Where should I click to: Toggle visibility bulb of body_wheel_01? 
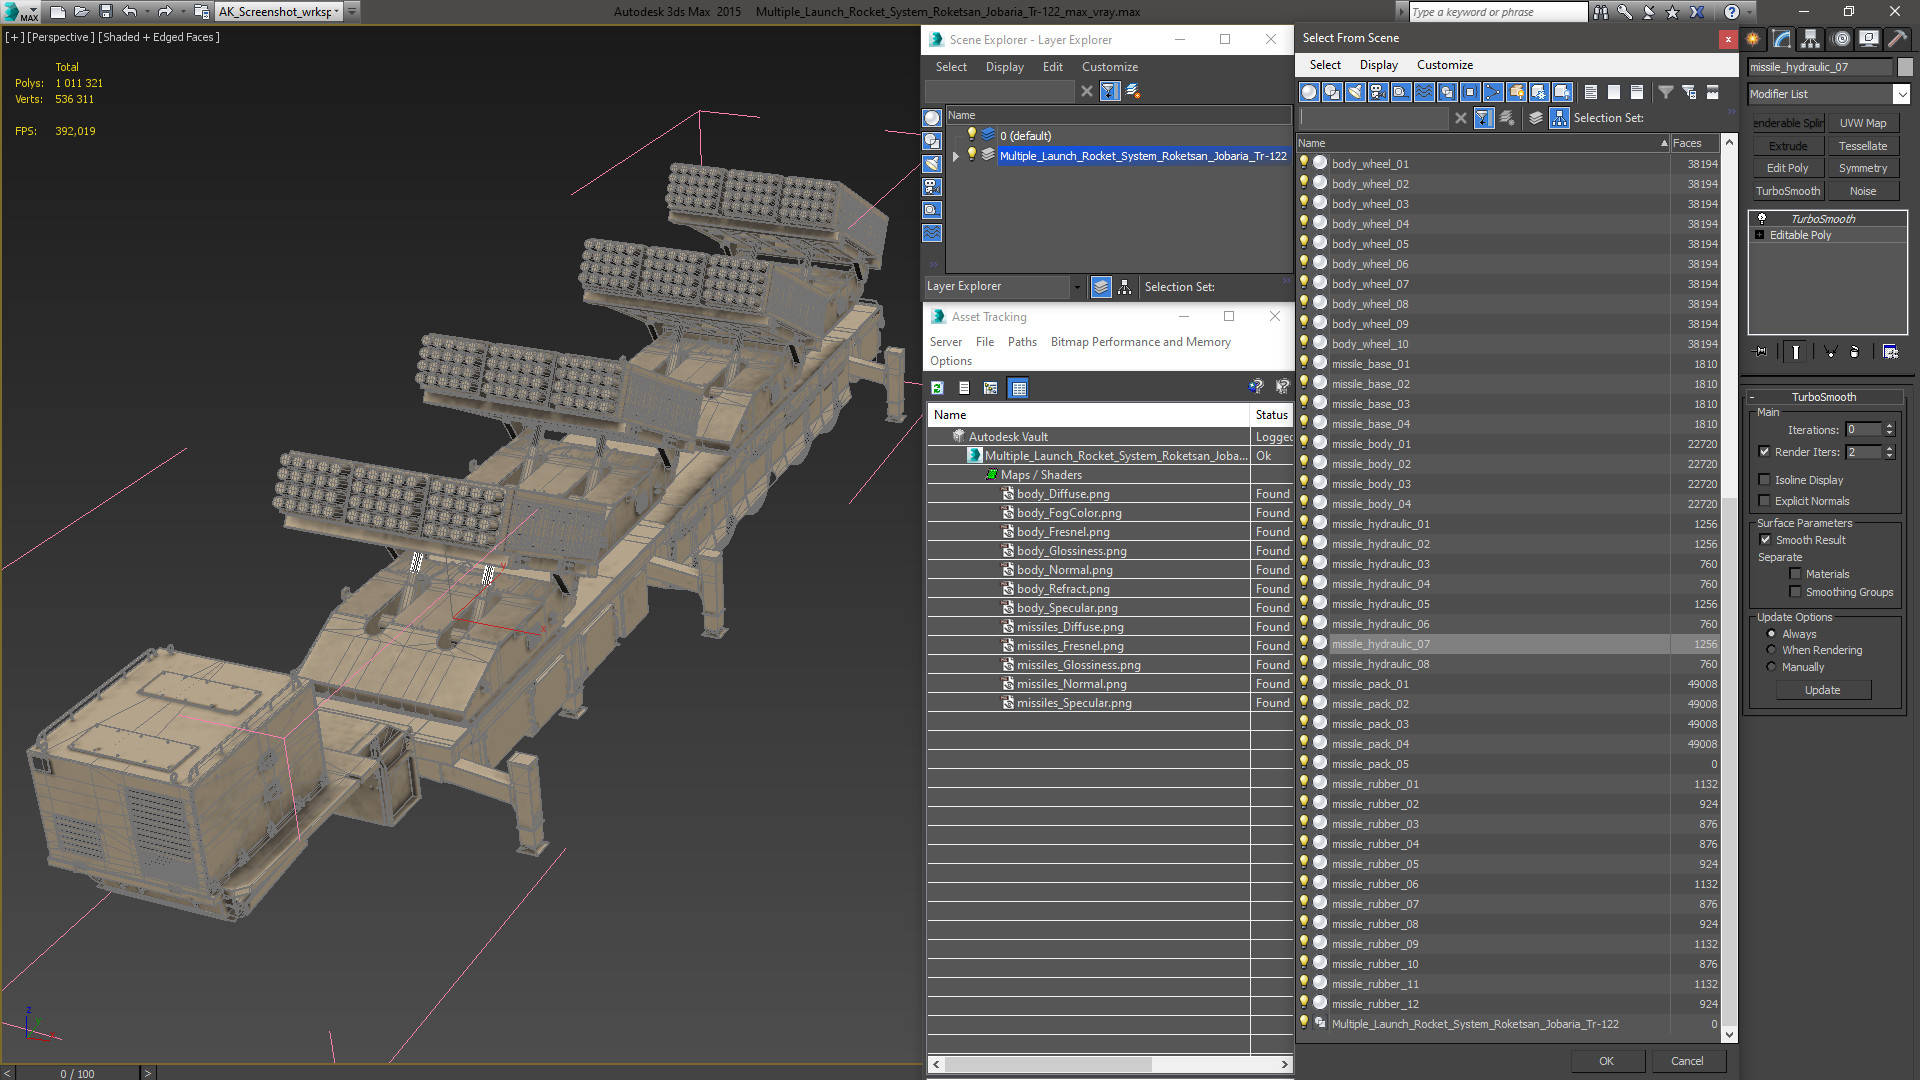pos(1304,163)
